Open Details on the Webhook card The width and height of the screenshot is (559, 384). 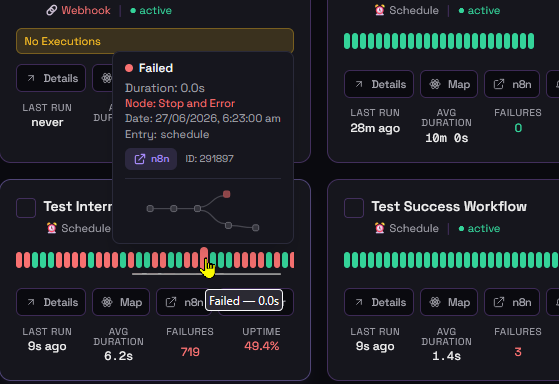pos(51,78)
